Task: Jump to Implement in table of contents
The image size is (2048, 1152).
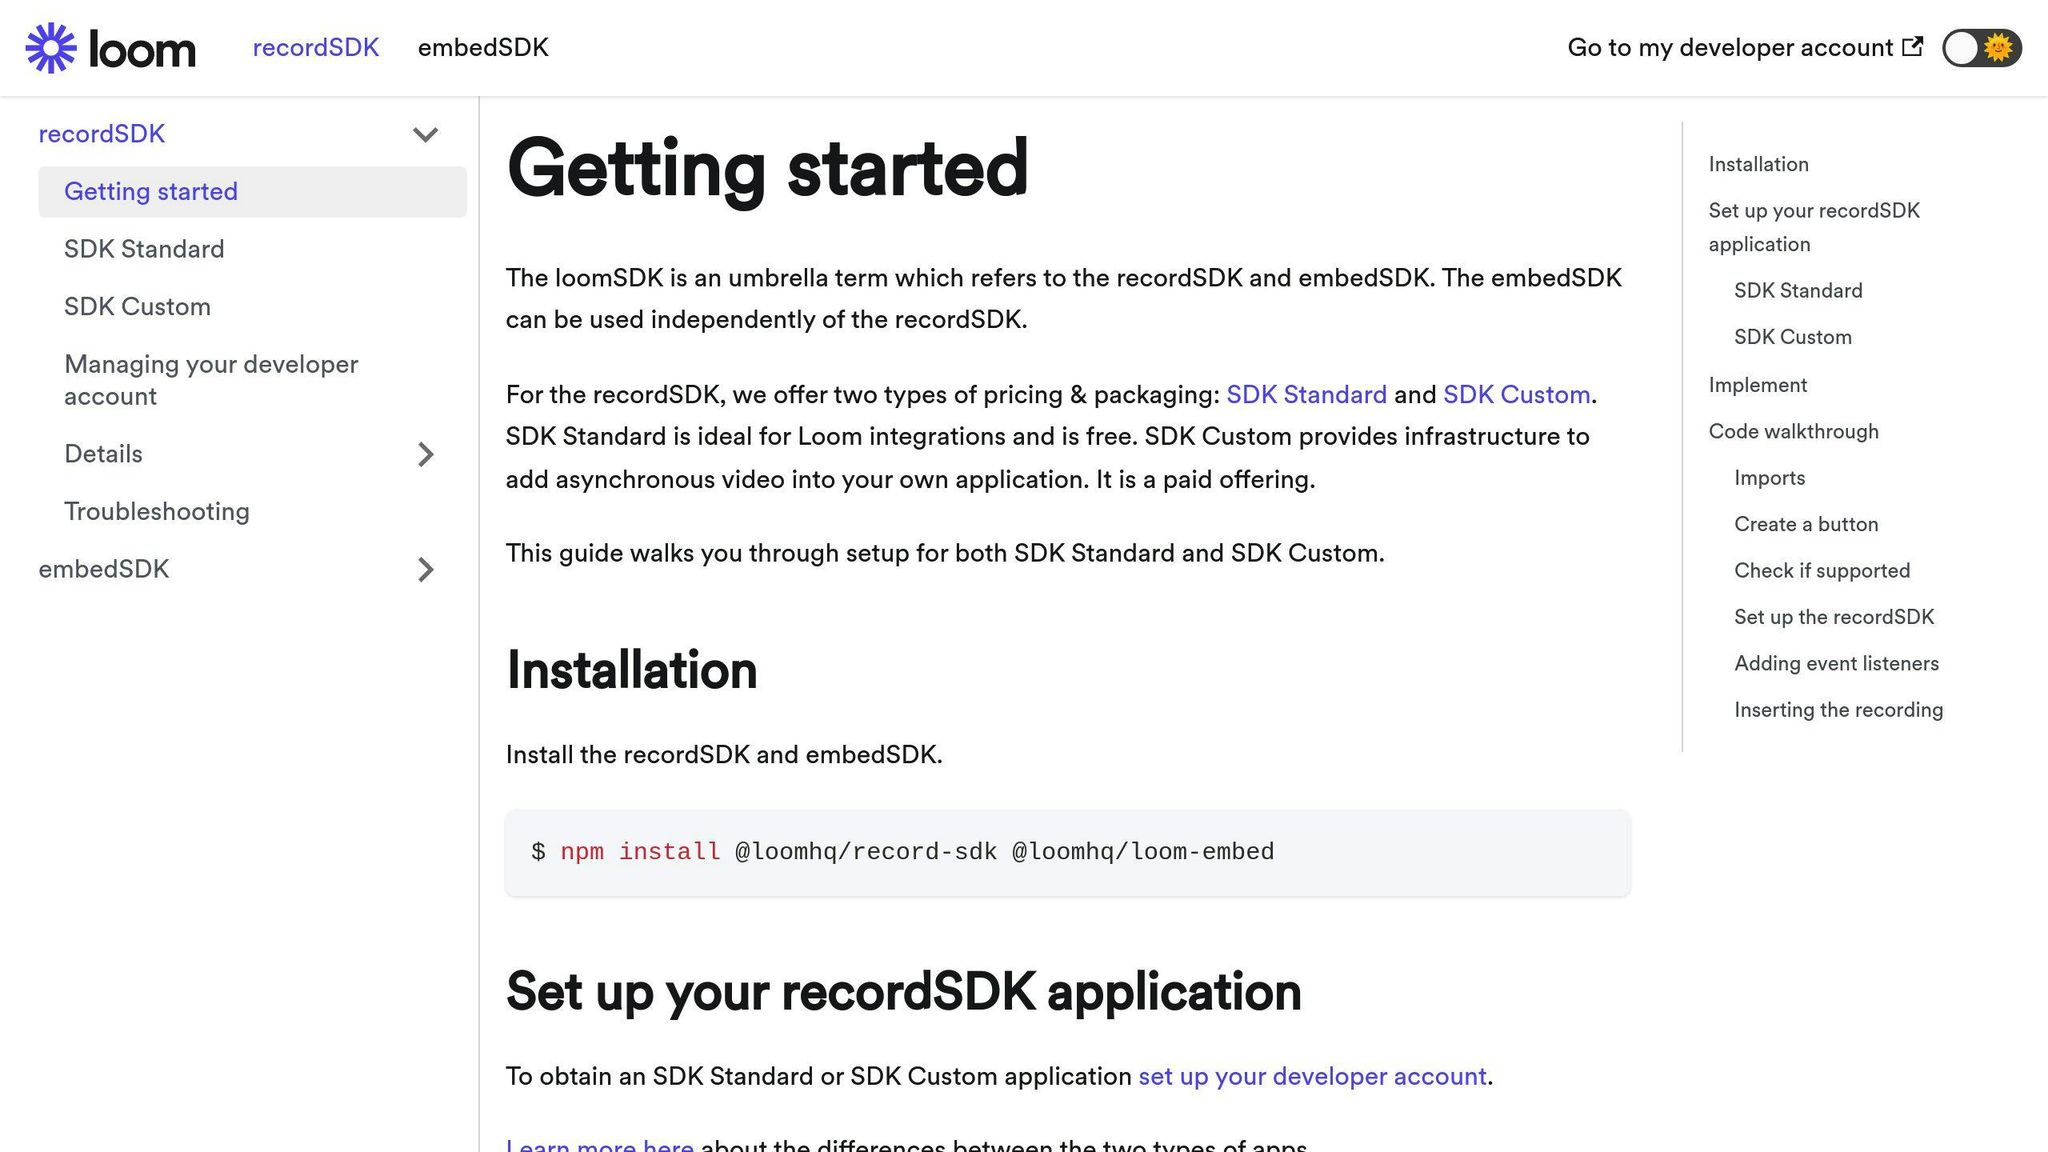Action: [1757, 385]
